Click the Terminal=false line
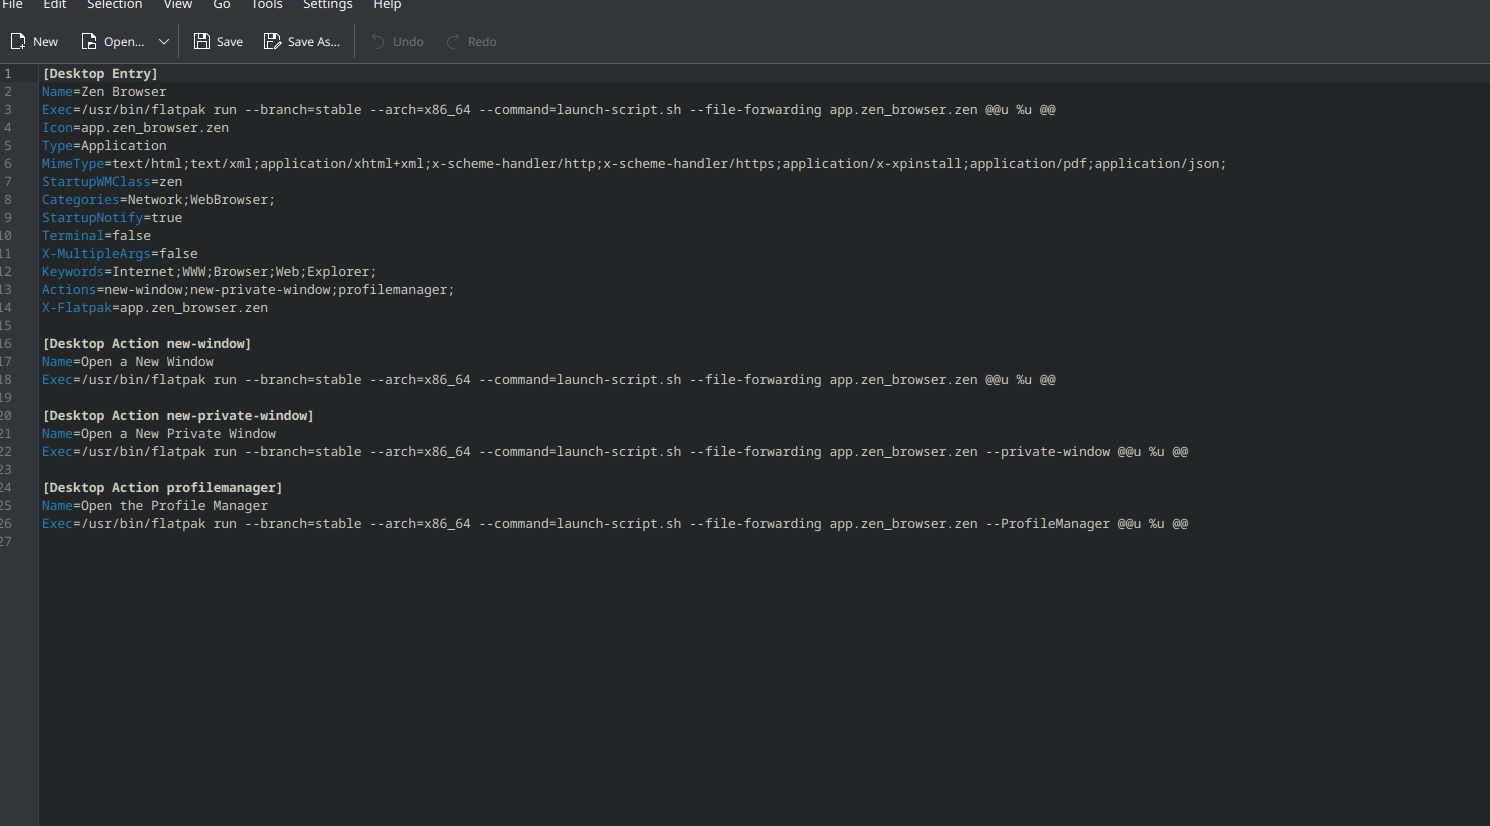1490x826 pixels. click(x=96, y=236)
